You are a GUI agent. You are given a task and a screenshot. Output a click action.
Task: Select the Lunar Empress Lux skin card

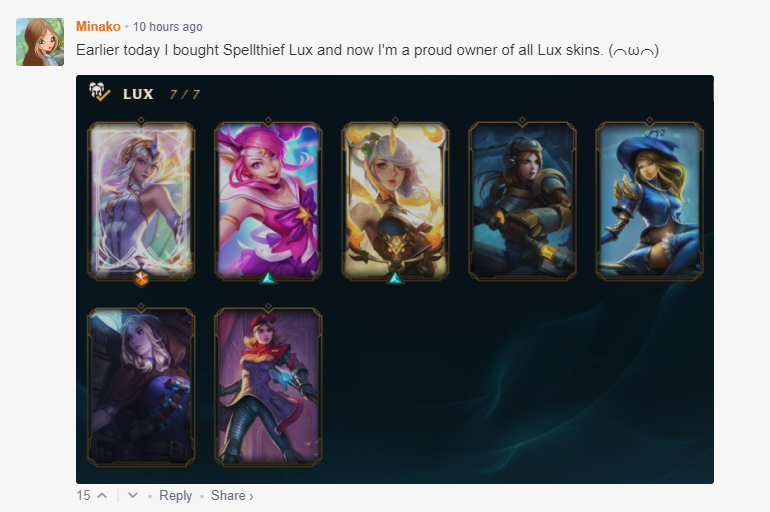tap(395, 201)
